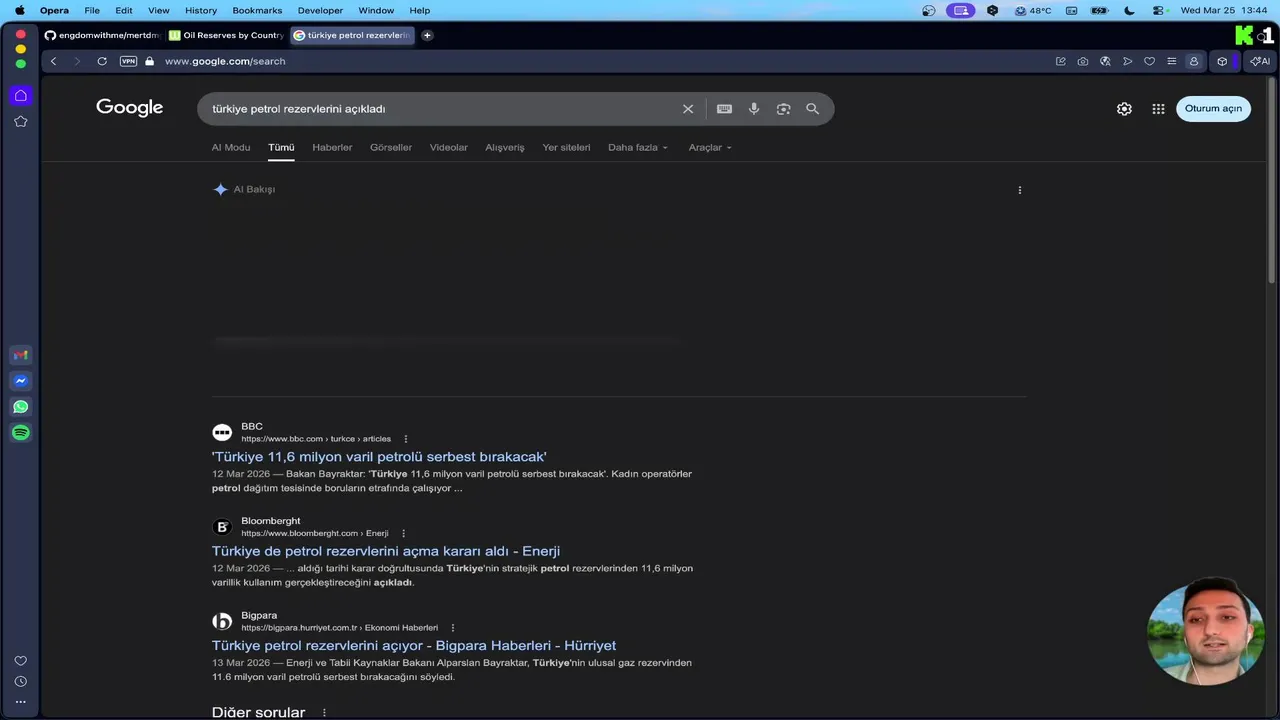Submit search with magnifier icon
Screen dimensions: 1280x720
[x=812, y=109]
